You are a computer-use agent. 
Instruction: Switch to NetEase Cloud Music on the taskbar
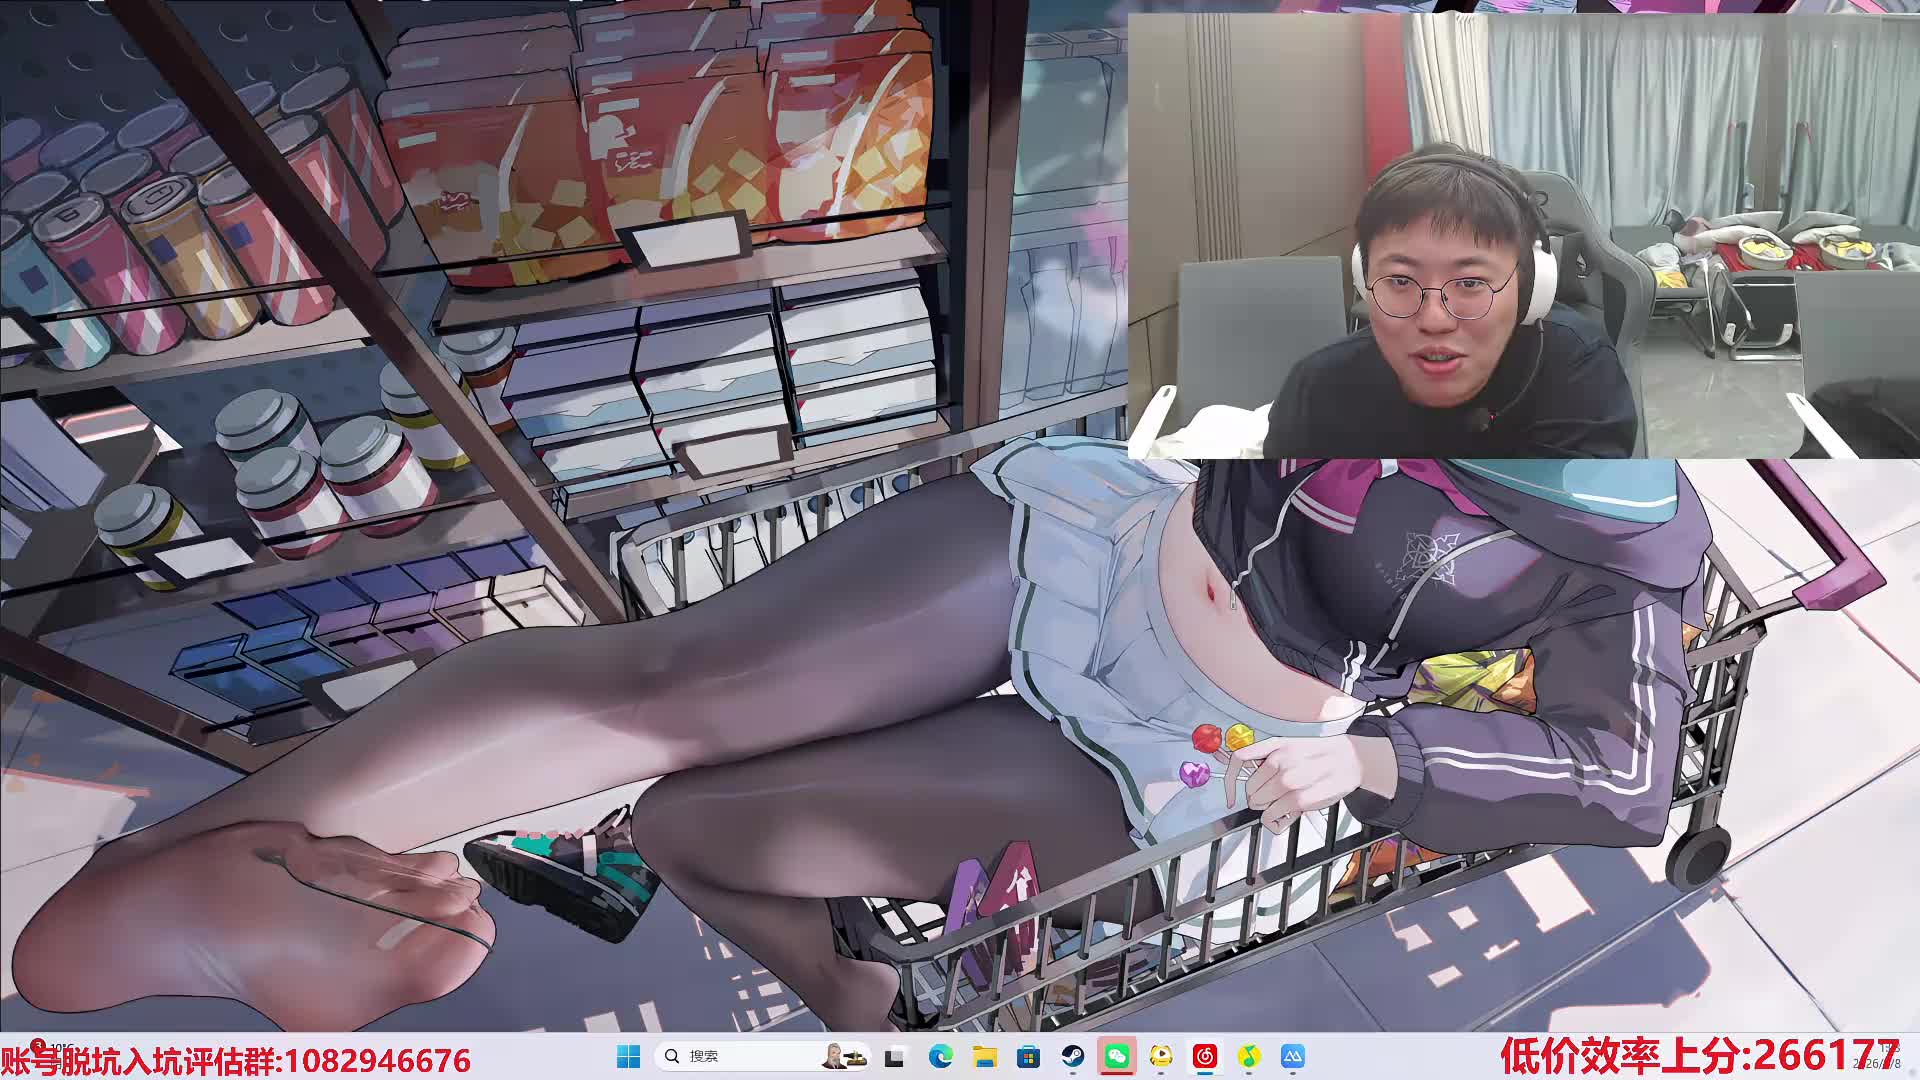coord(1205,1056)
